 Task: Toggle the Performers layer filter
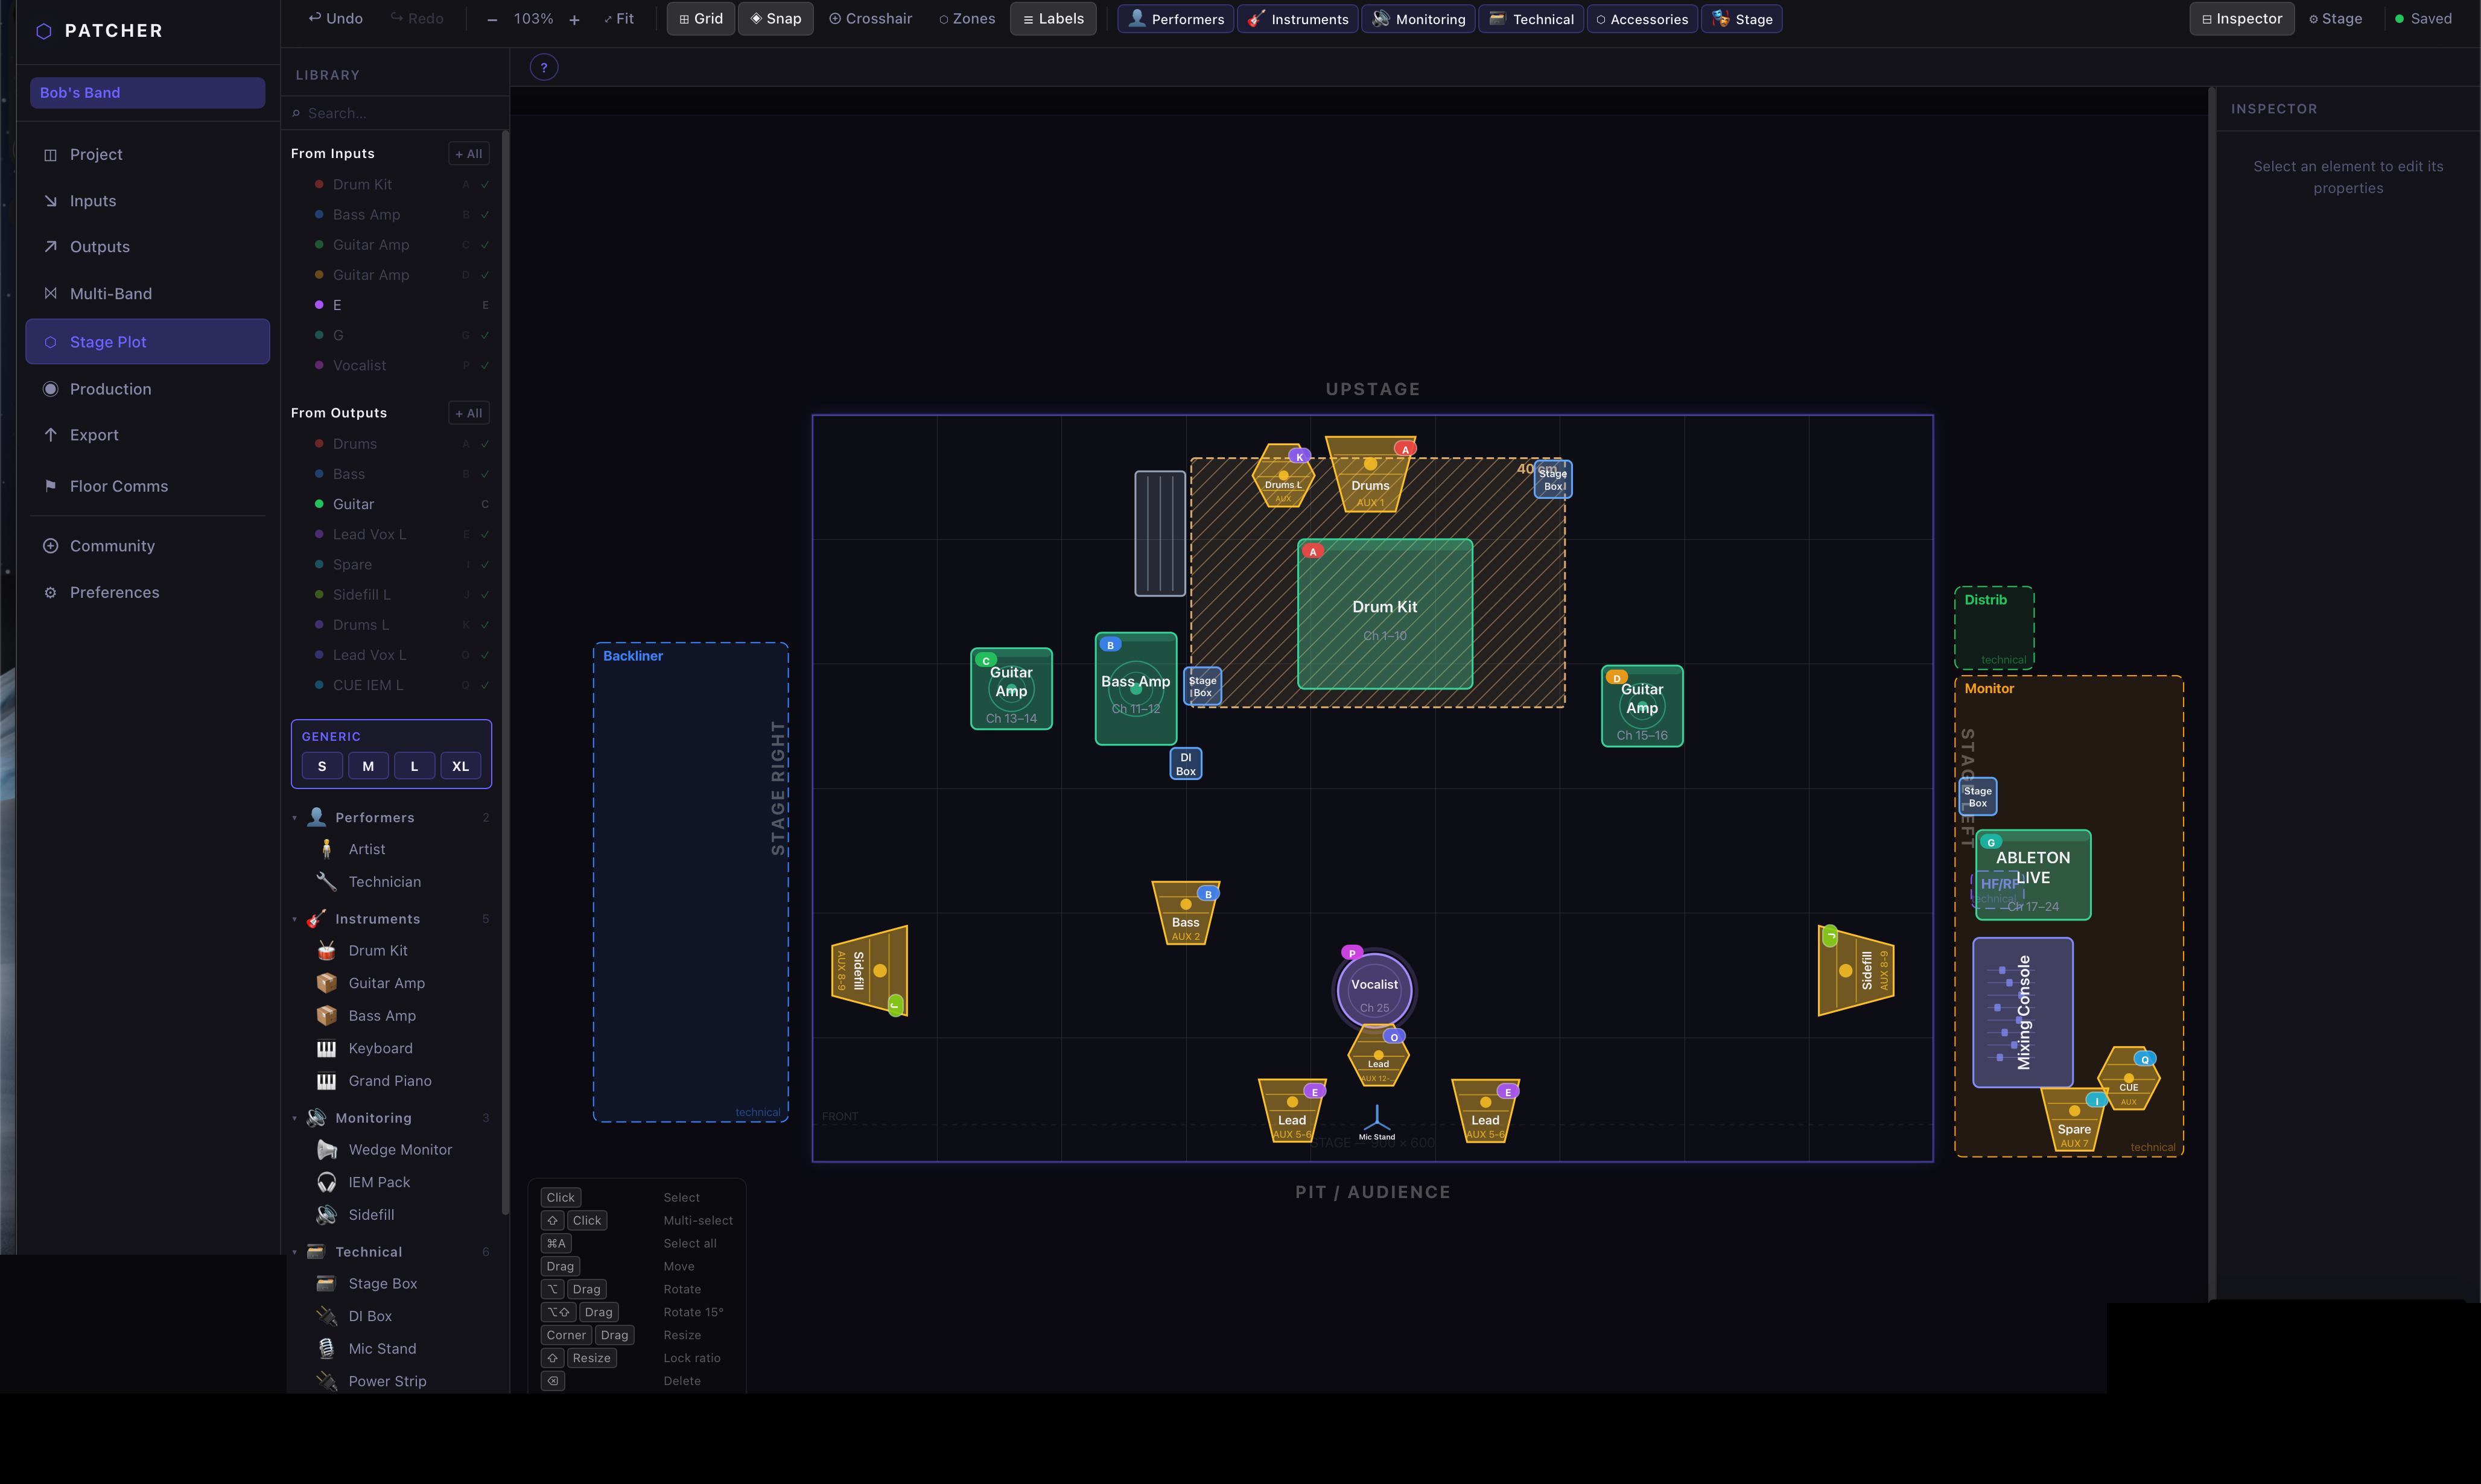[x=1175, y=19]
